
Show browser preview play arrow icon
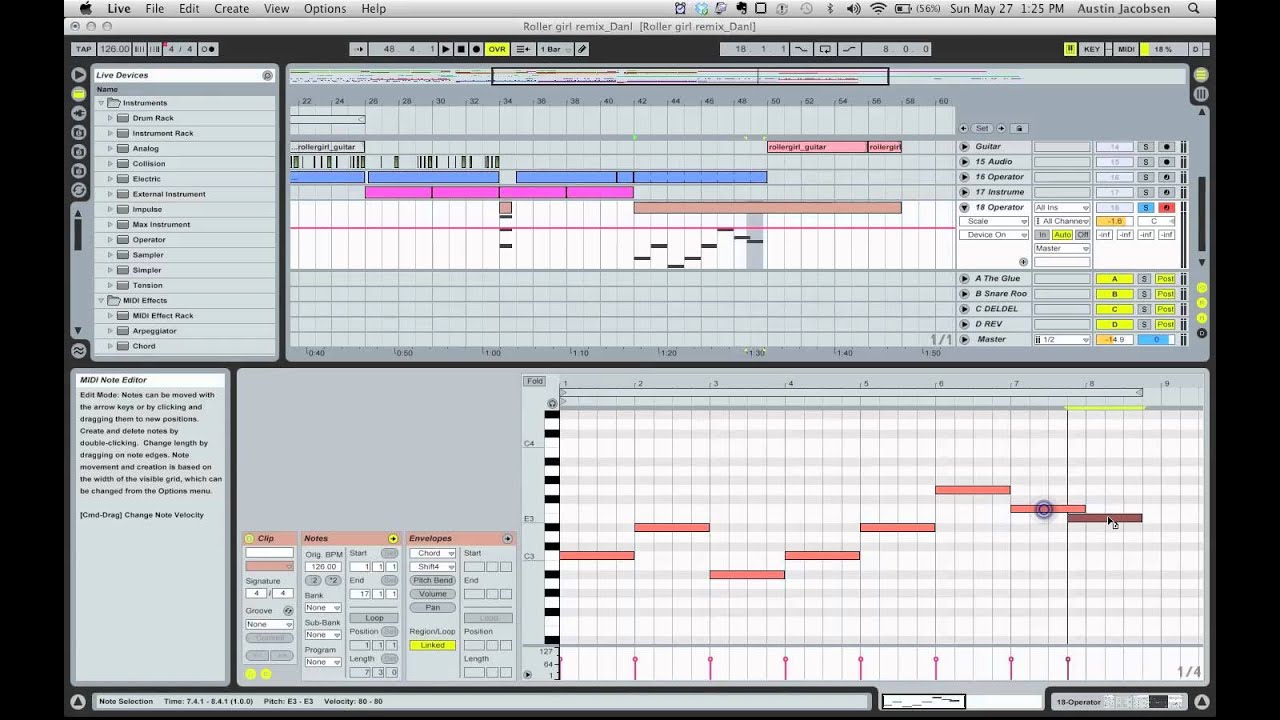[78, 75]
